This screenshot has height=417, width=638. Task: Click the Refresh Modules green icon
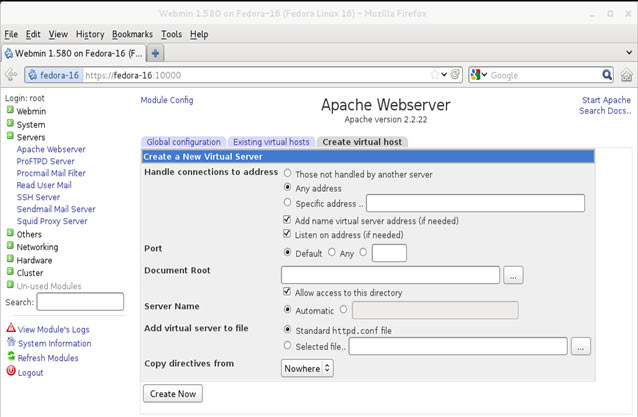pos(11,356)
